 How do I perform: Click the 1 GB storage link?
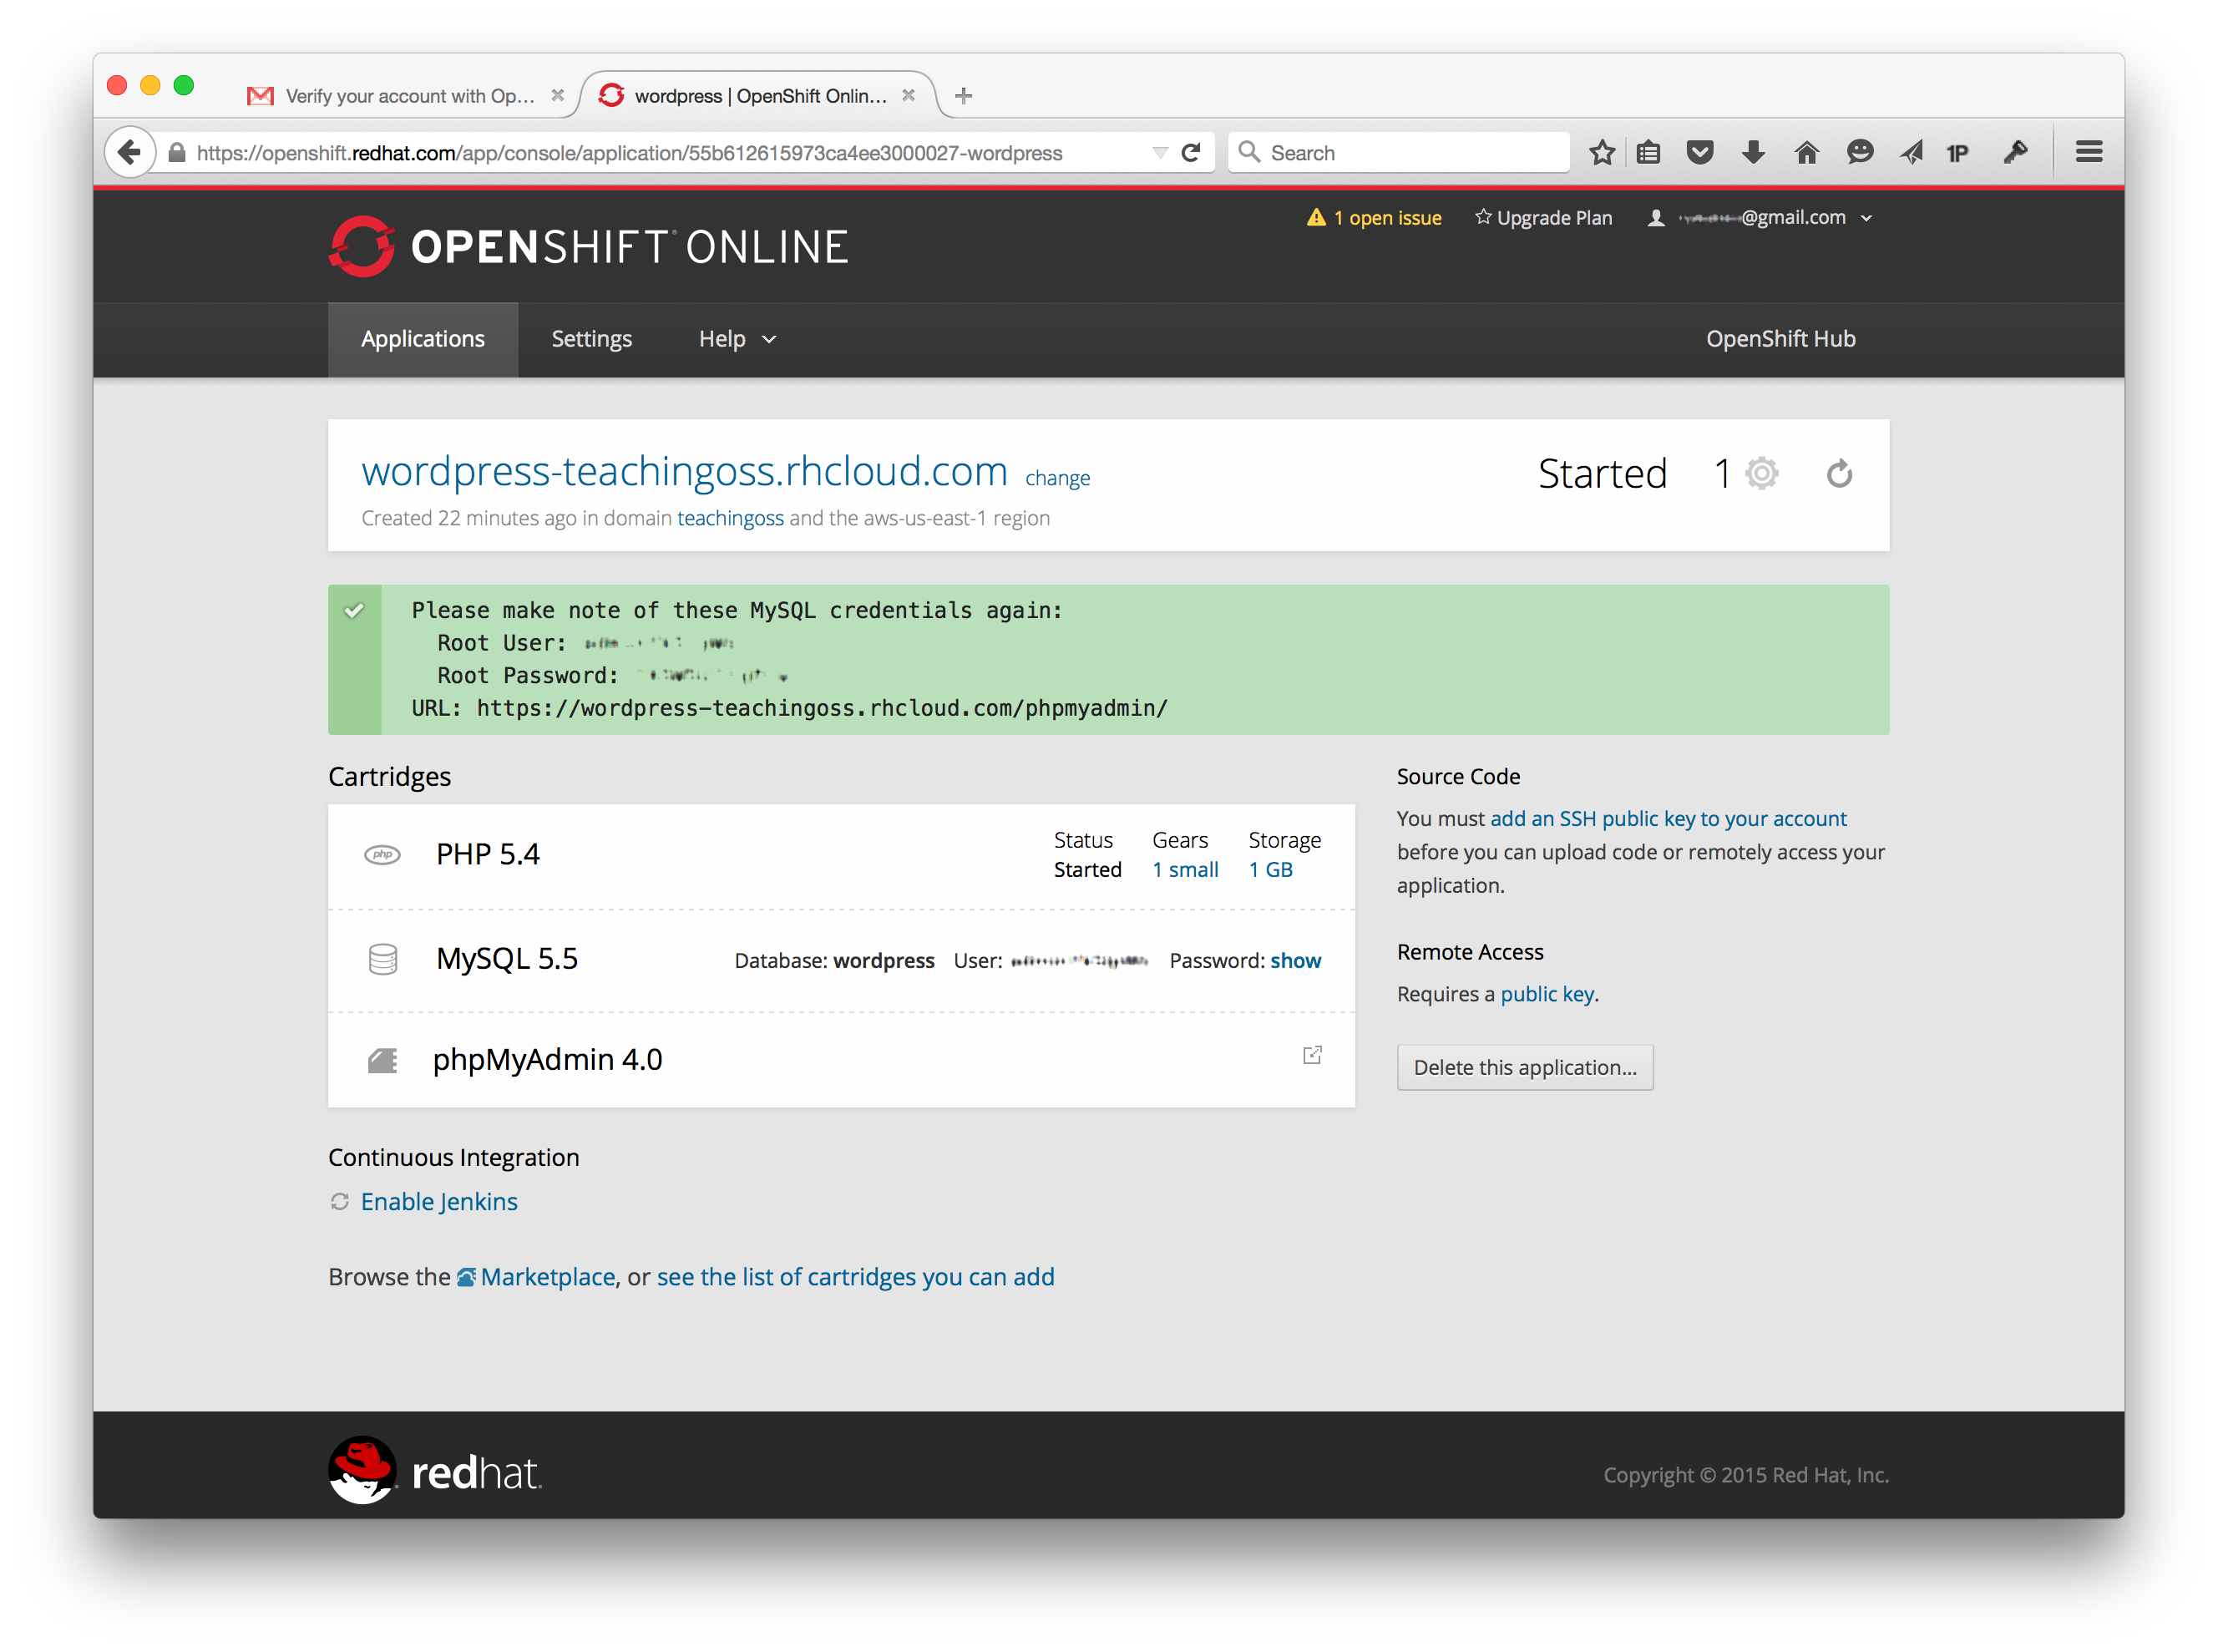pyautogui.click(x=1270, y=870)
